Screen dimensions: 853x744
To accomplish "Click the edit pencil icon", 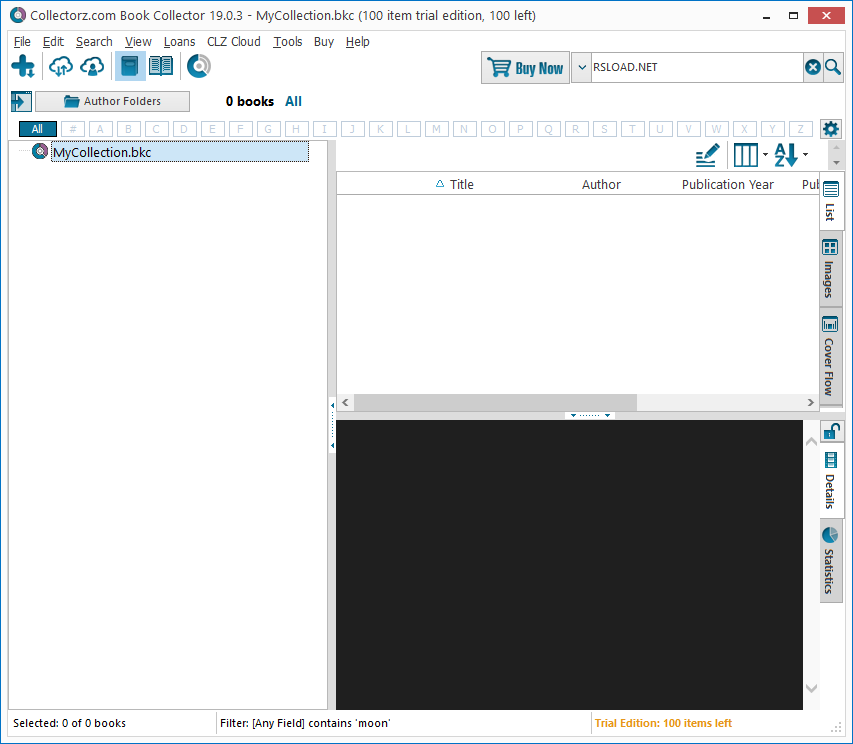I will click(707, 155).
